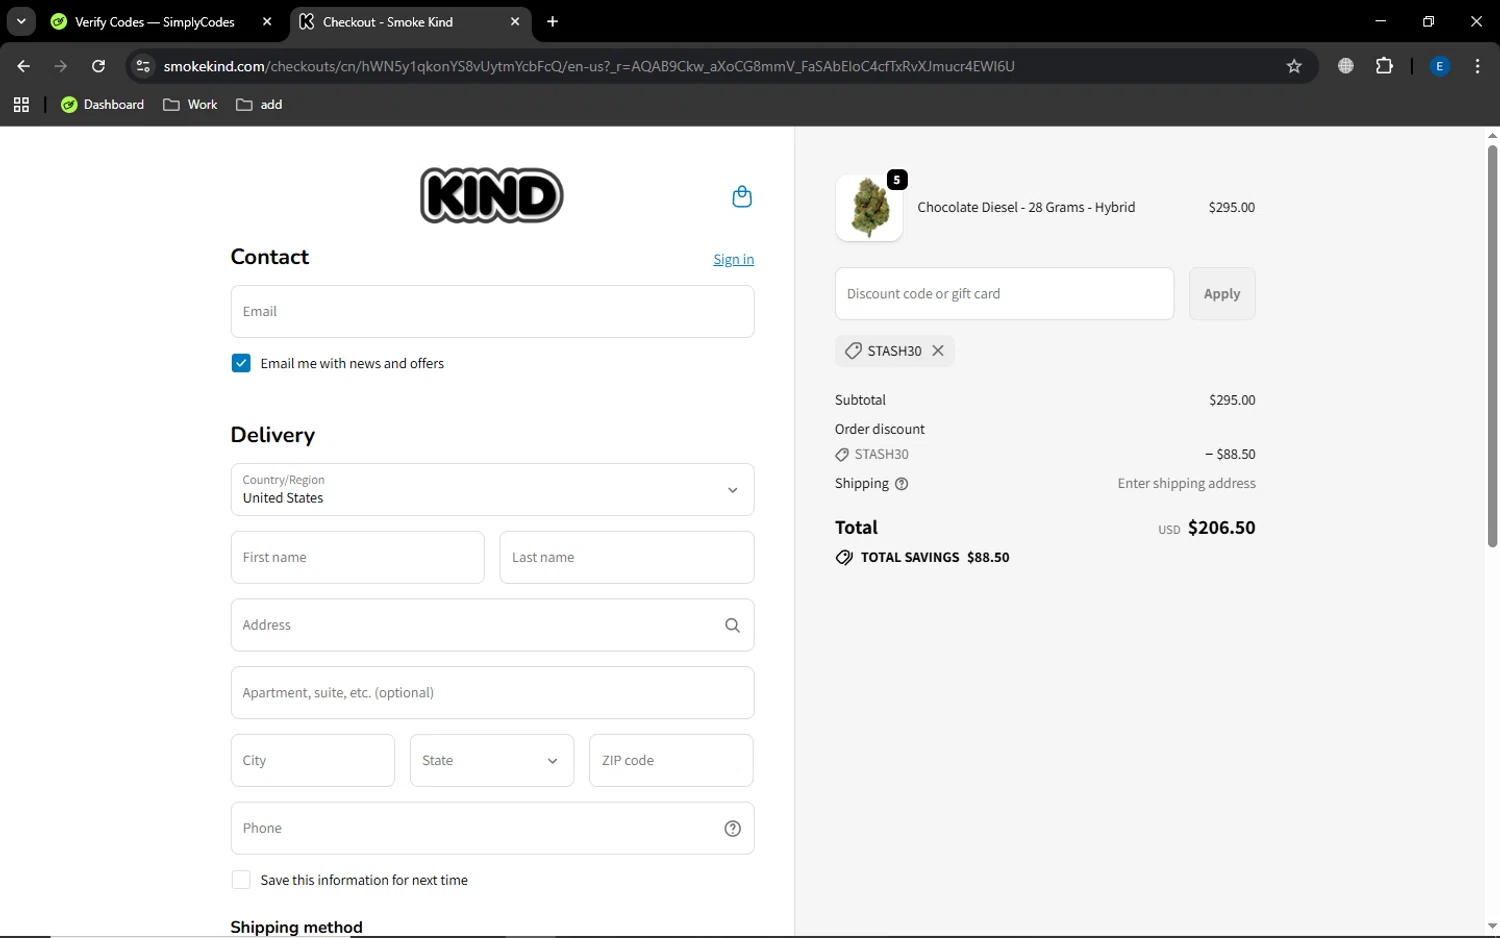Bookmark this page with the star icon

[1294, 66]
